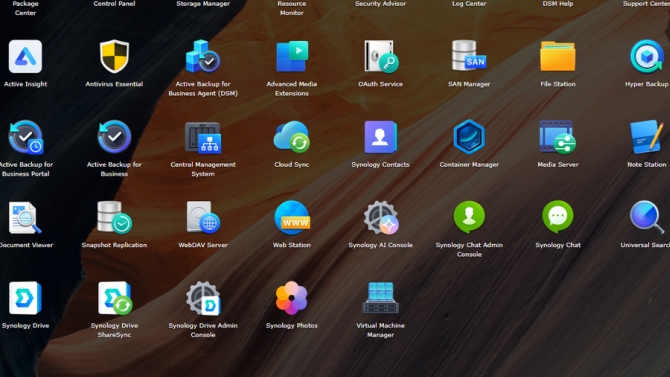Click the Resource Monitor label

pos(292,8)
